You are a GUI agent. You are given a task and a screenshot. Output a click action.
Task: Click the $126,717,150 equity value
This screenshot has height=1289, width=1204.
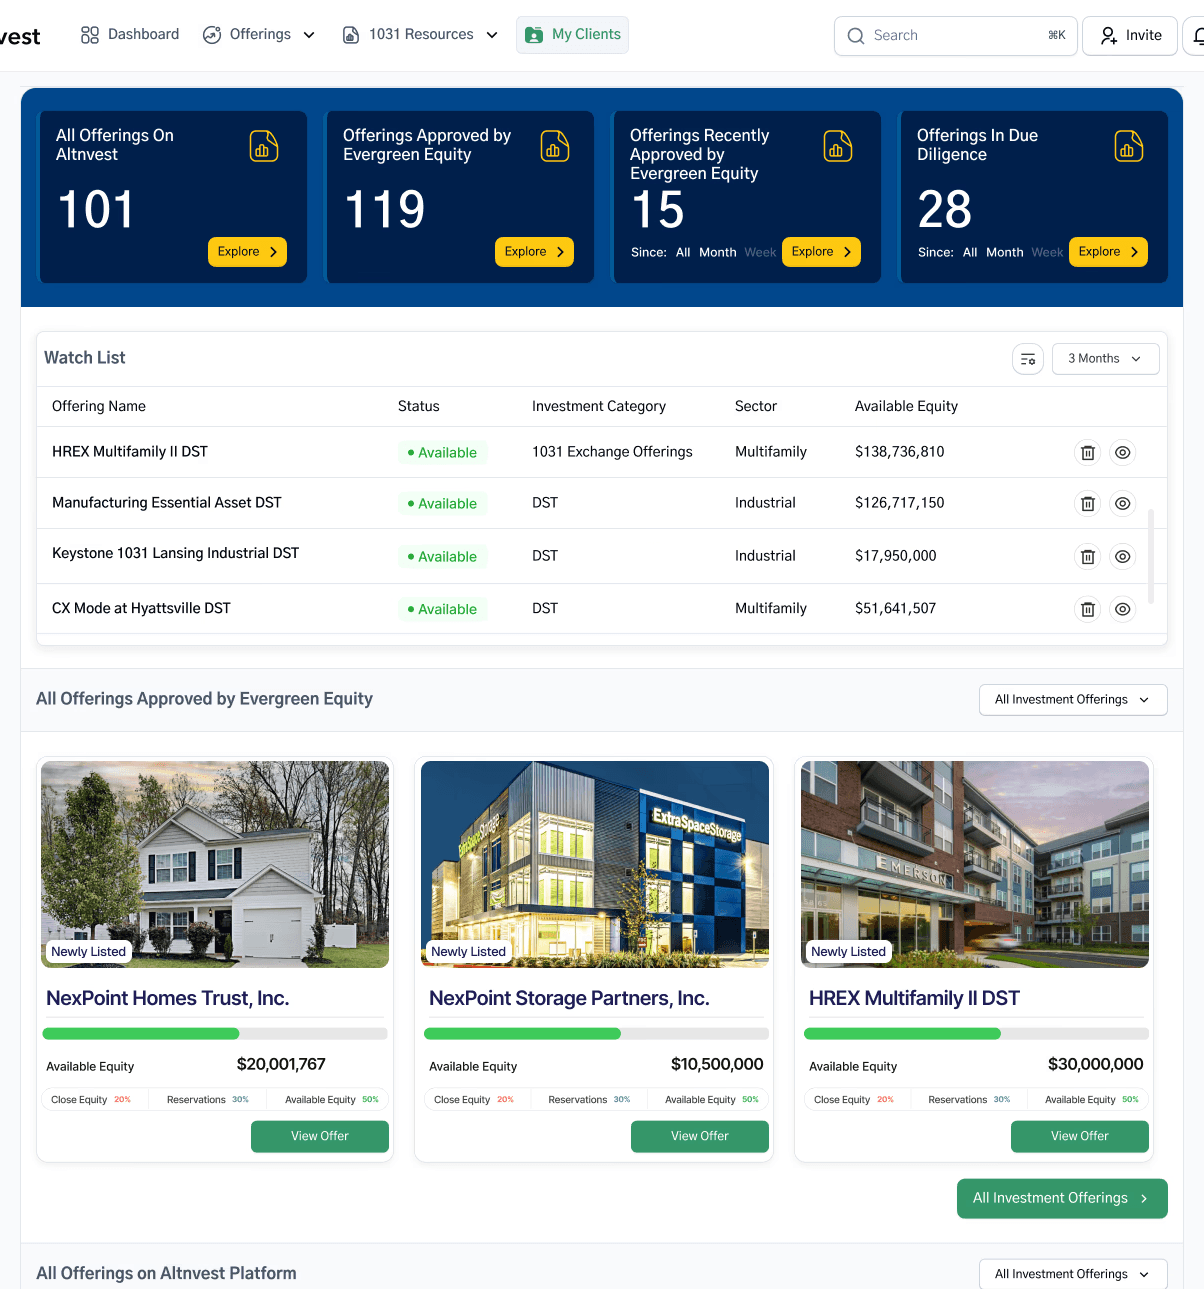click(x=899, y=503)
